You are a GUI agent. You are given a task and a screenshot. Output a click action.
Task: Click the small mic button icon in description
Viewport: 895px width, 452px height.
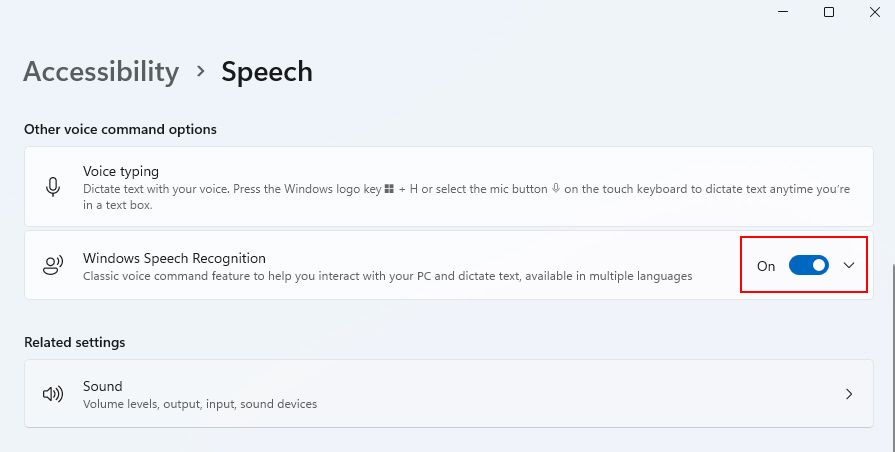tap(555, 189)
